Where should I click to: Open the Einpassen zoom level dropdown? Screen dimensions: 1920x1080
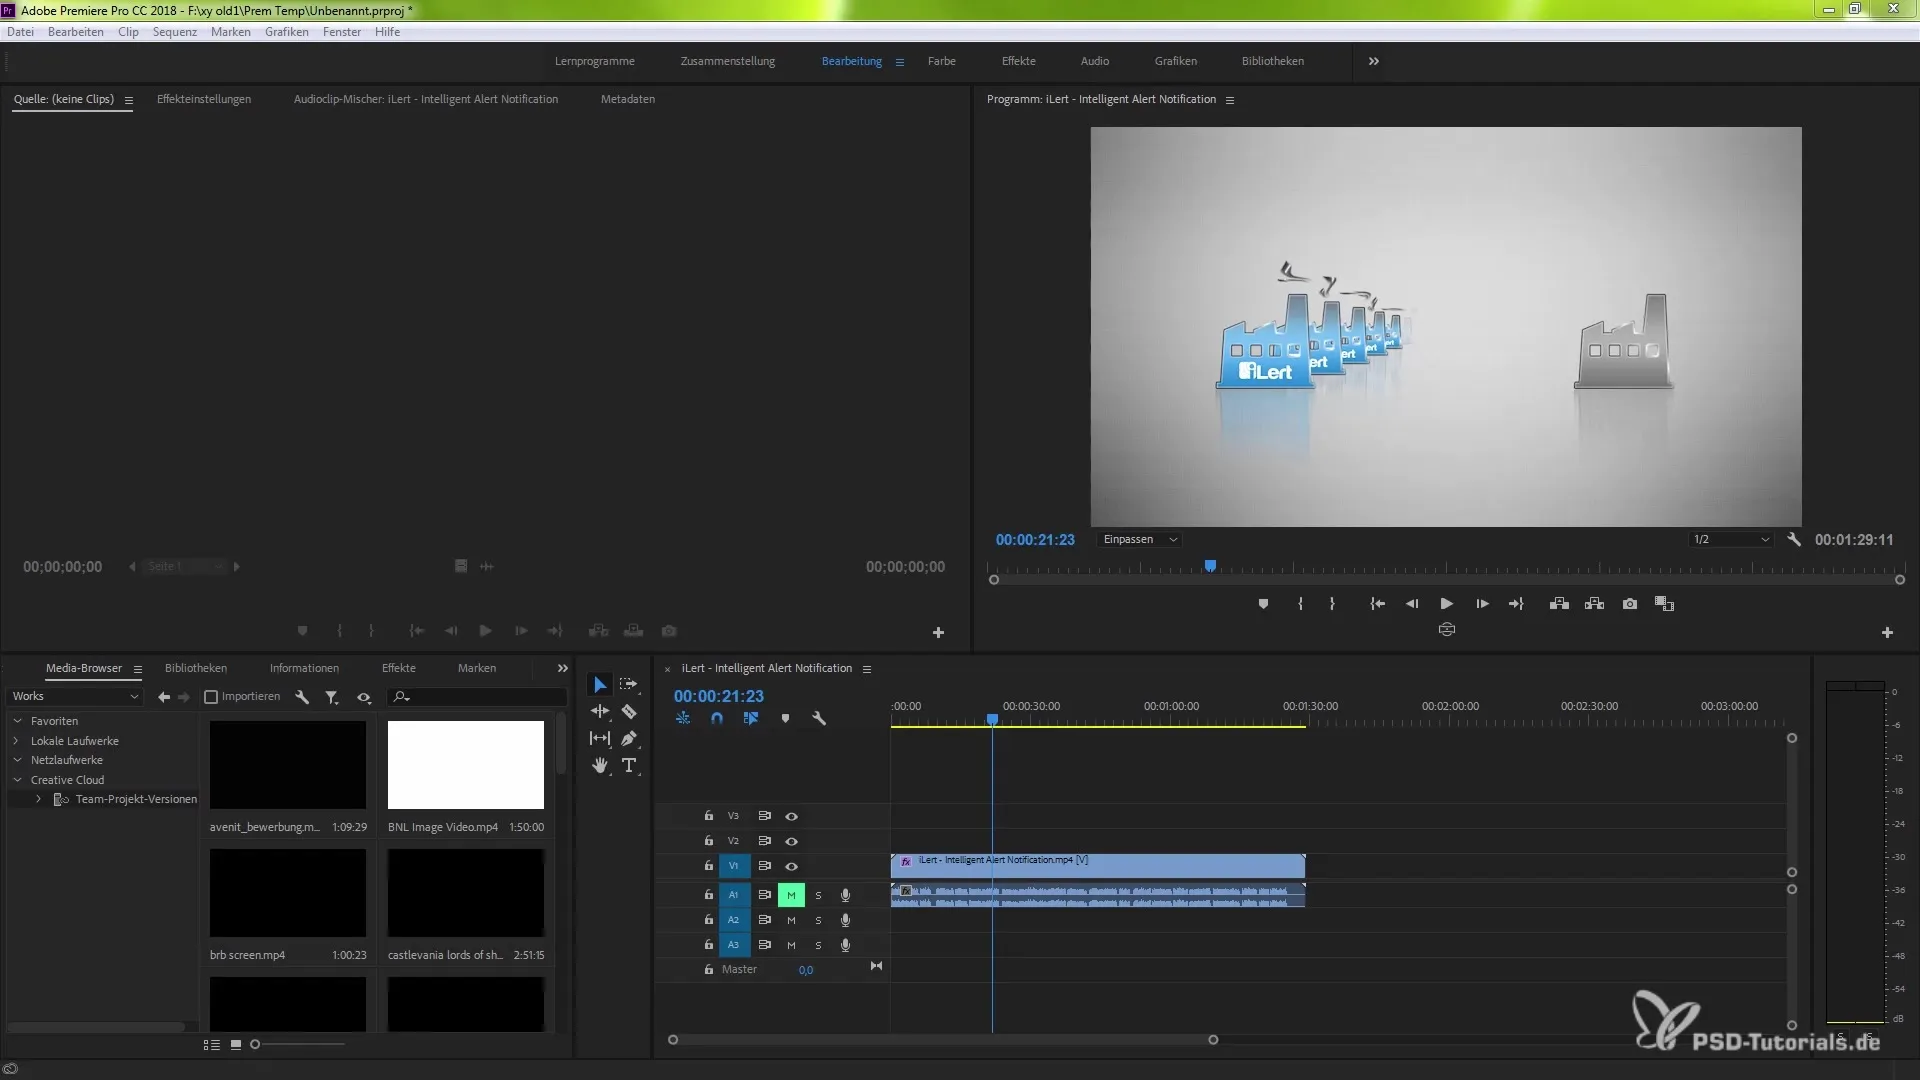click(1140, 540)
